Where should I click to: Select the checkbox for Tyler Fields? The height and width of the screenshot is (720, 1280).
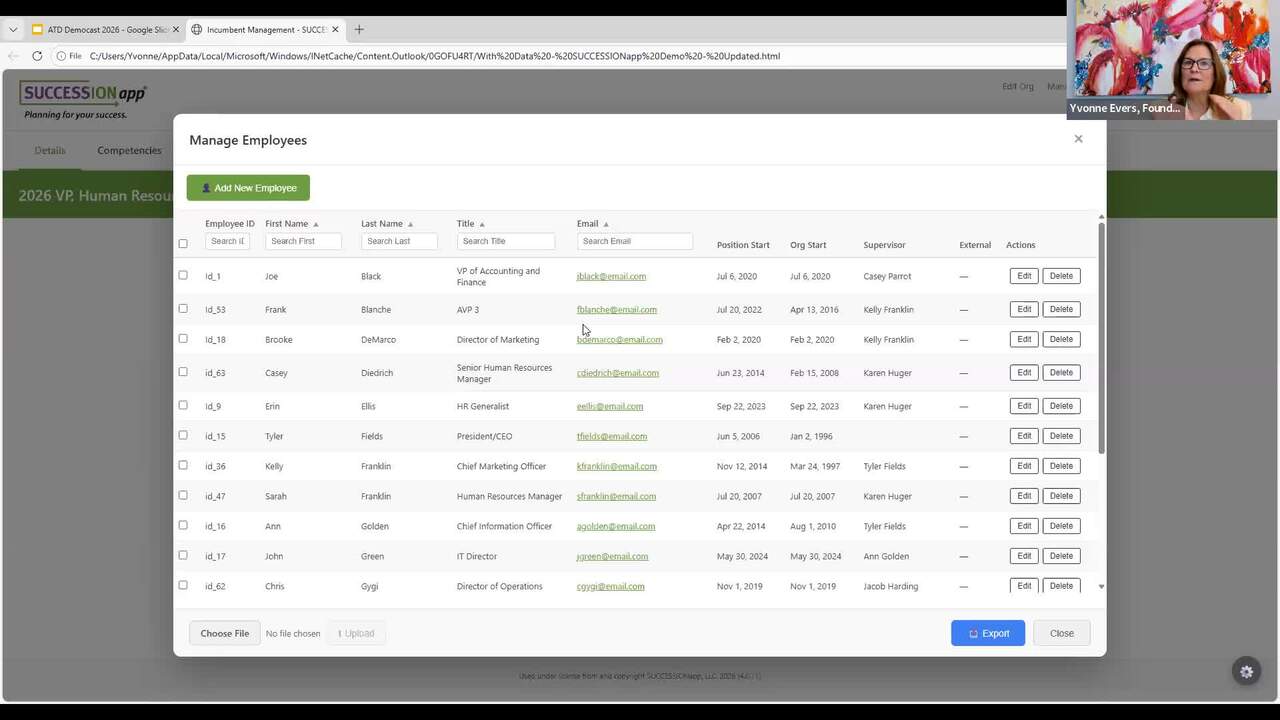click(183, 435)
